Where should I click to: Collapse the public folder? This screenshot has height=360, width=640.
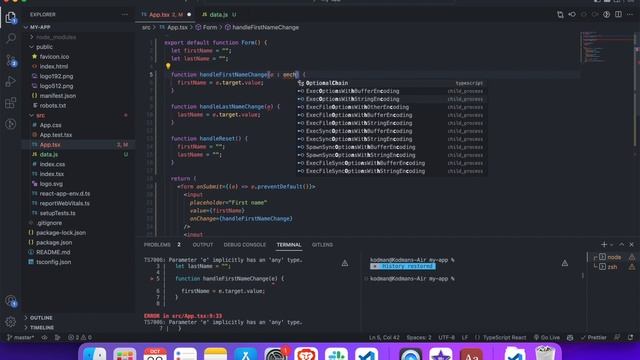coord(44,47)
